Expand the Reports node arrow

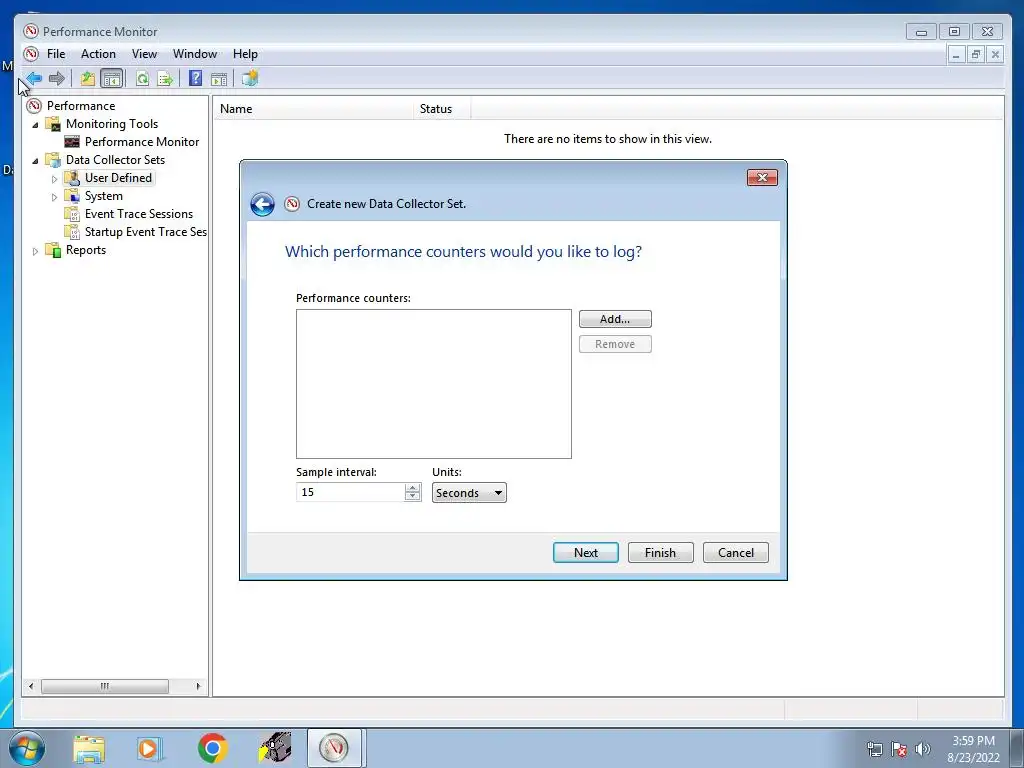pos(35,251)
